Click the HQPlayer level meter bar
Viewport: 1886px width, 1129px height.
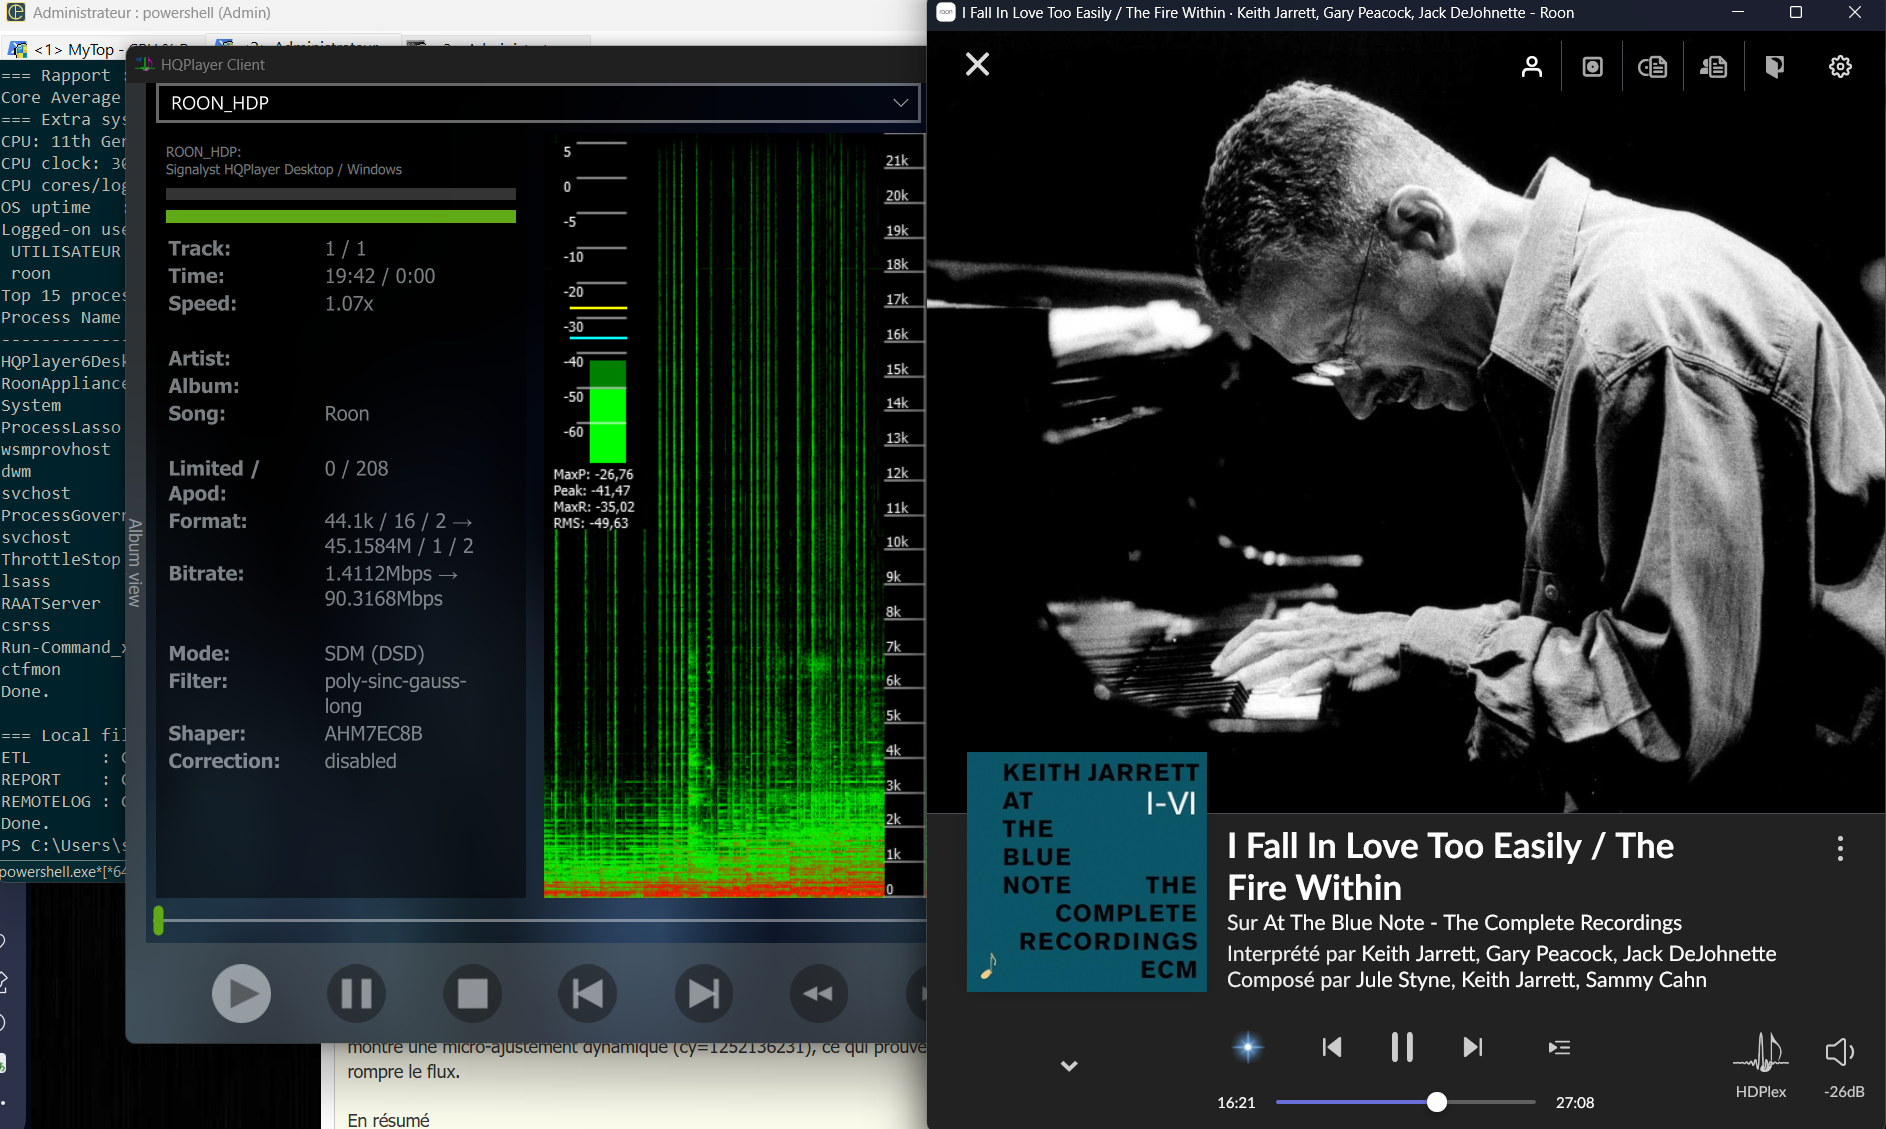point(607,412)
